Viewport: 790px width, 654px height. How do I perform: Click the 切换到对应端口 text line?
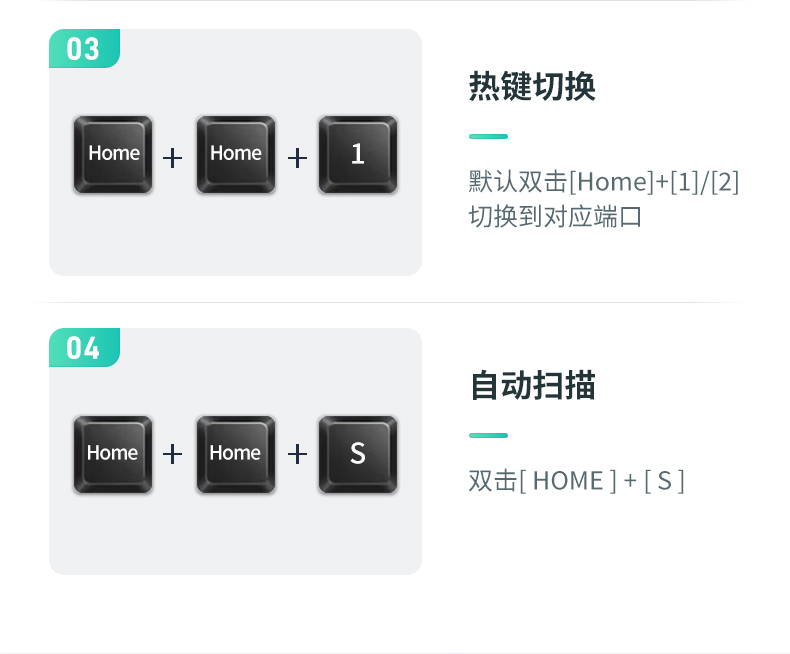coord(555,217)
